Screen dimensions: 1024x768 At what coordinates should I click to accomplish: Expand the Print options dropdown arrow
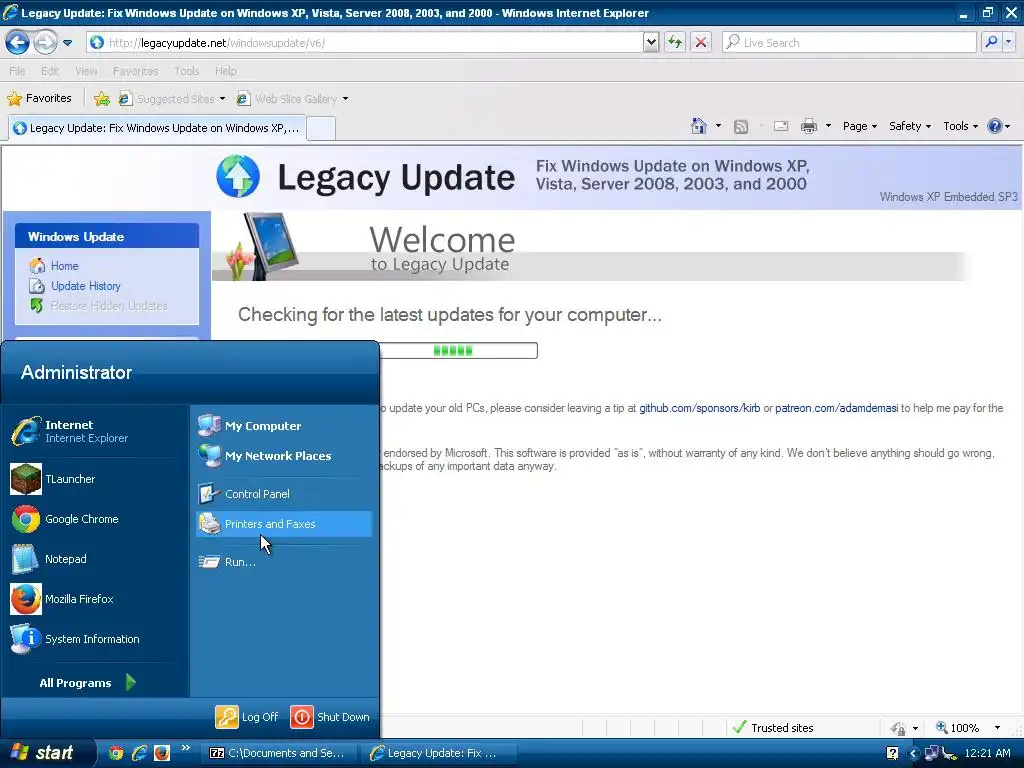click(828, 126)
